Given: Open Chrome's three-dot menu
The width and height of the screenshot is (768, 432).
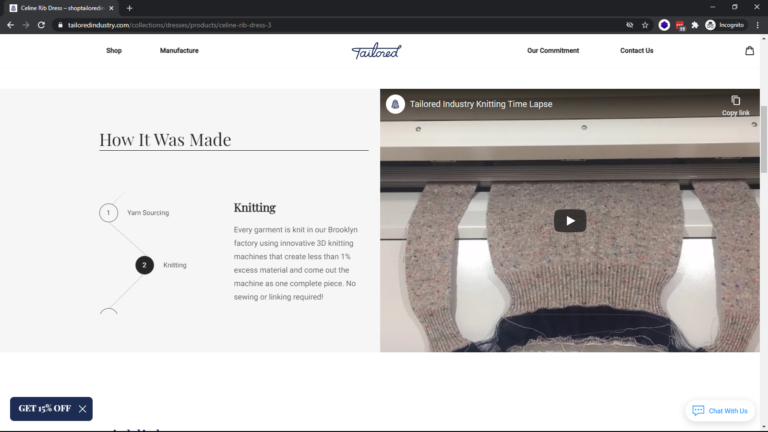Looking at the screenshot, I should [757, 24].
